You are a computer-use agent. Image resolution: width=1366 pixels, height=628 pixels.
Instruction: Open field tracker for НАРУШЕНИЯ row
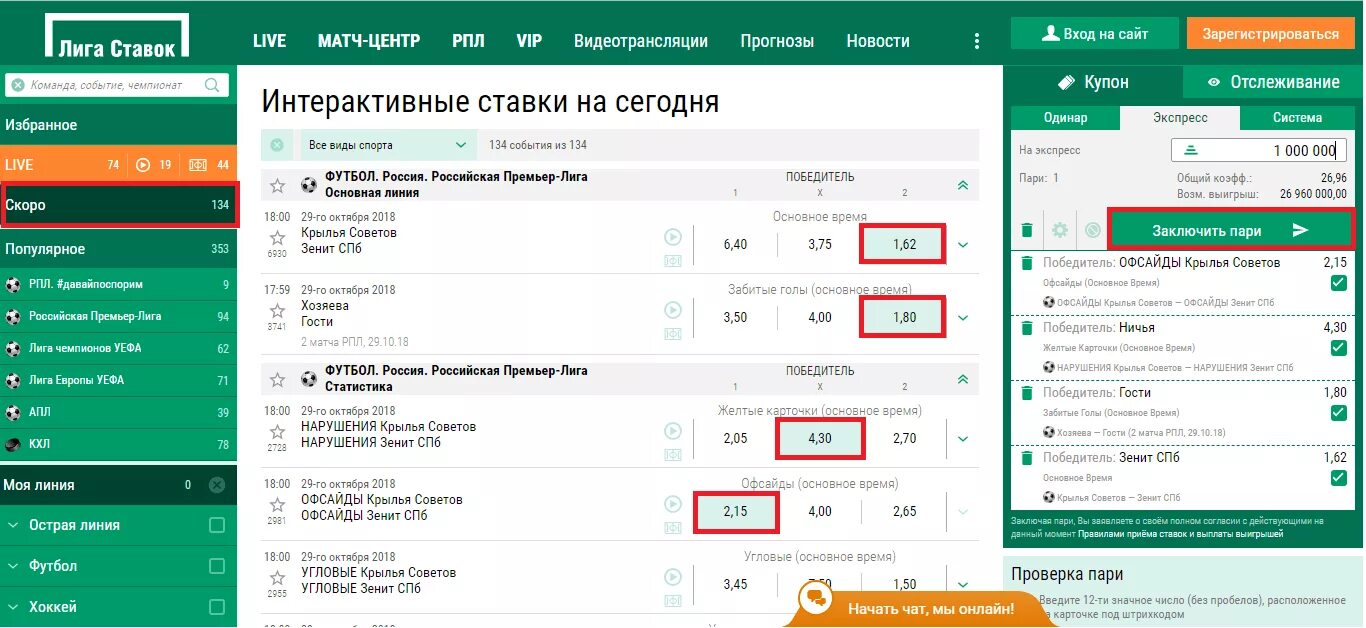point(673,455)
